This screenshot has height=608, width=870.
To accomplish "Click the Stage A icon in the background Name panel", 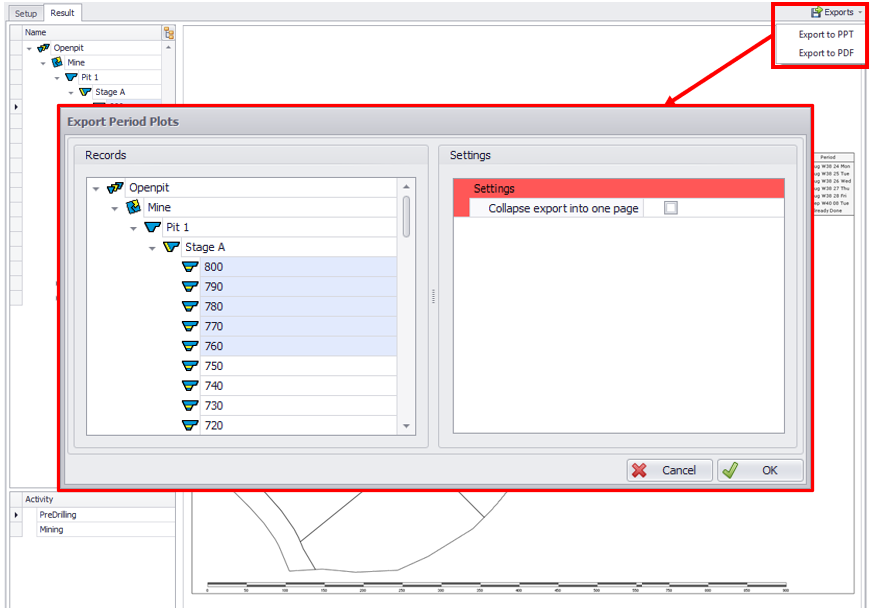I will coord(85,92).
